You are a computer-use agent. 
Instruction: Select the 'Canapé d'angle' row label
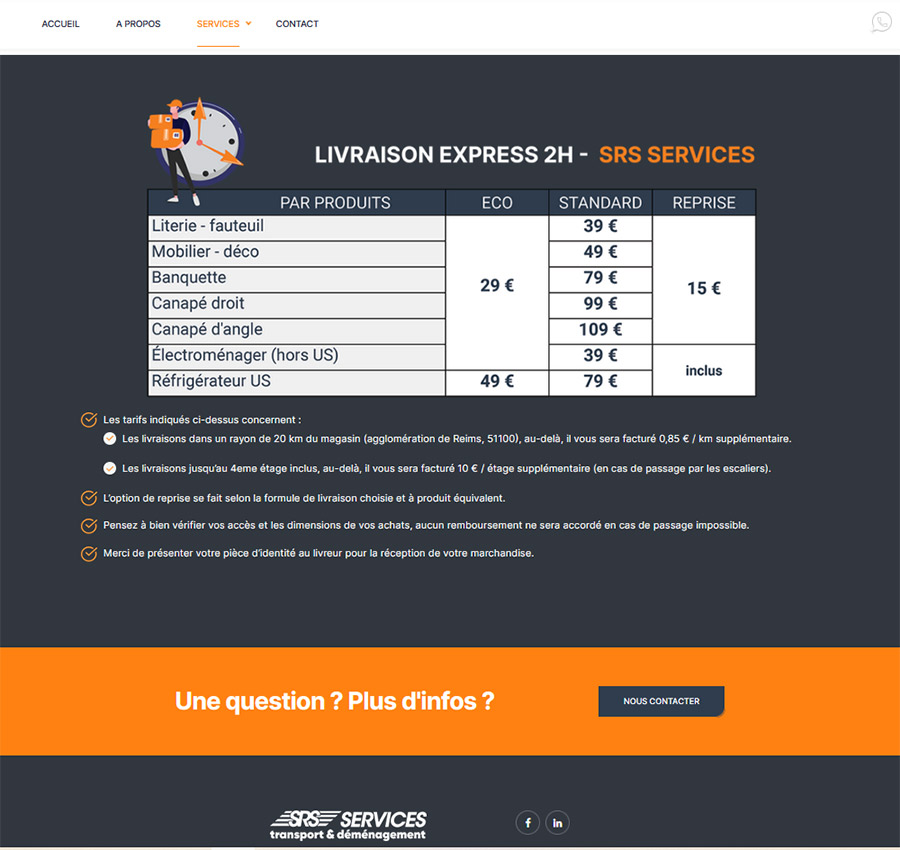tap(207, 329)
